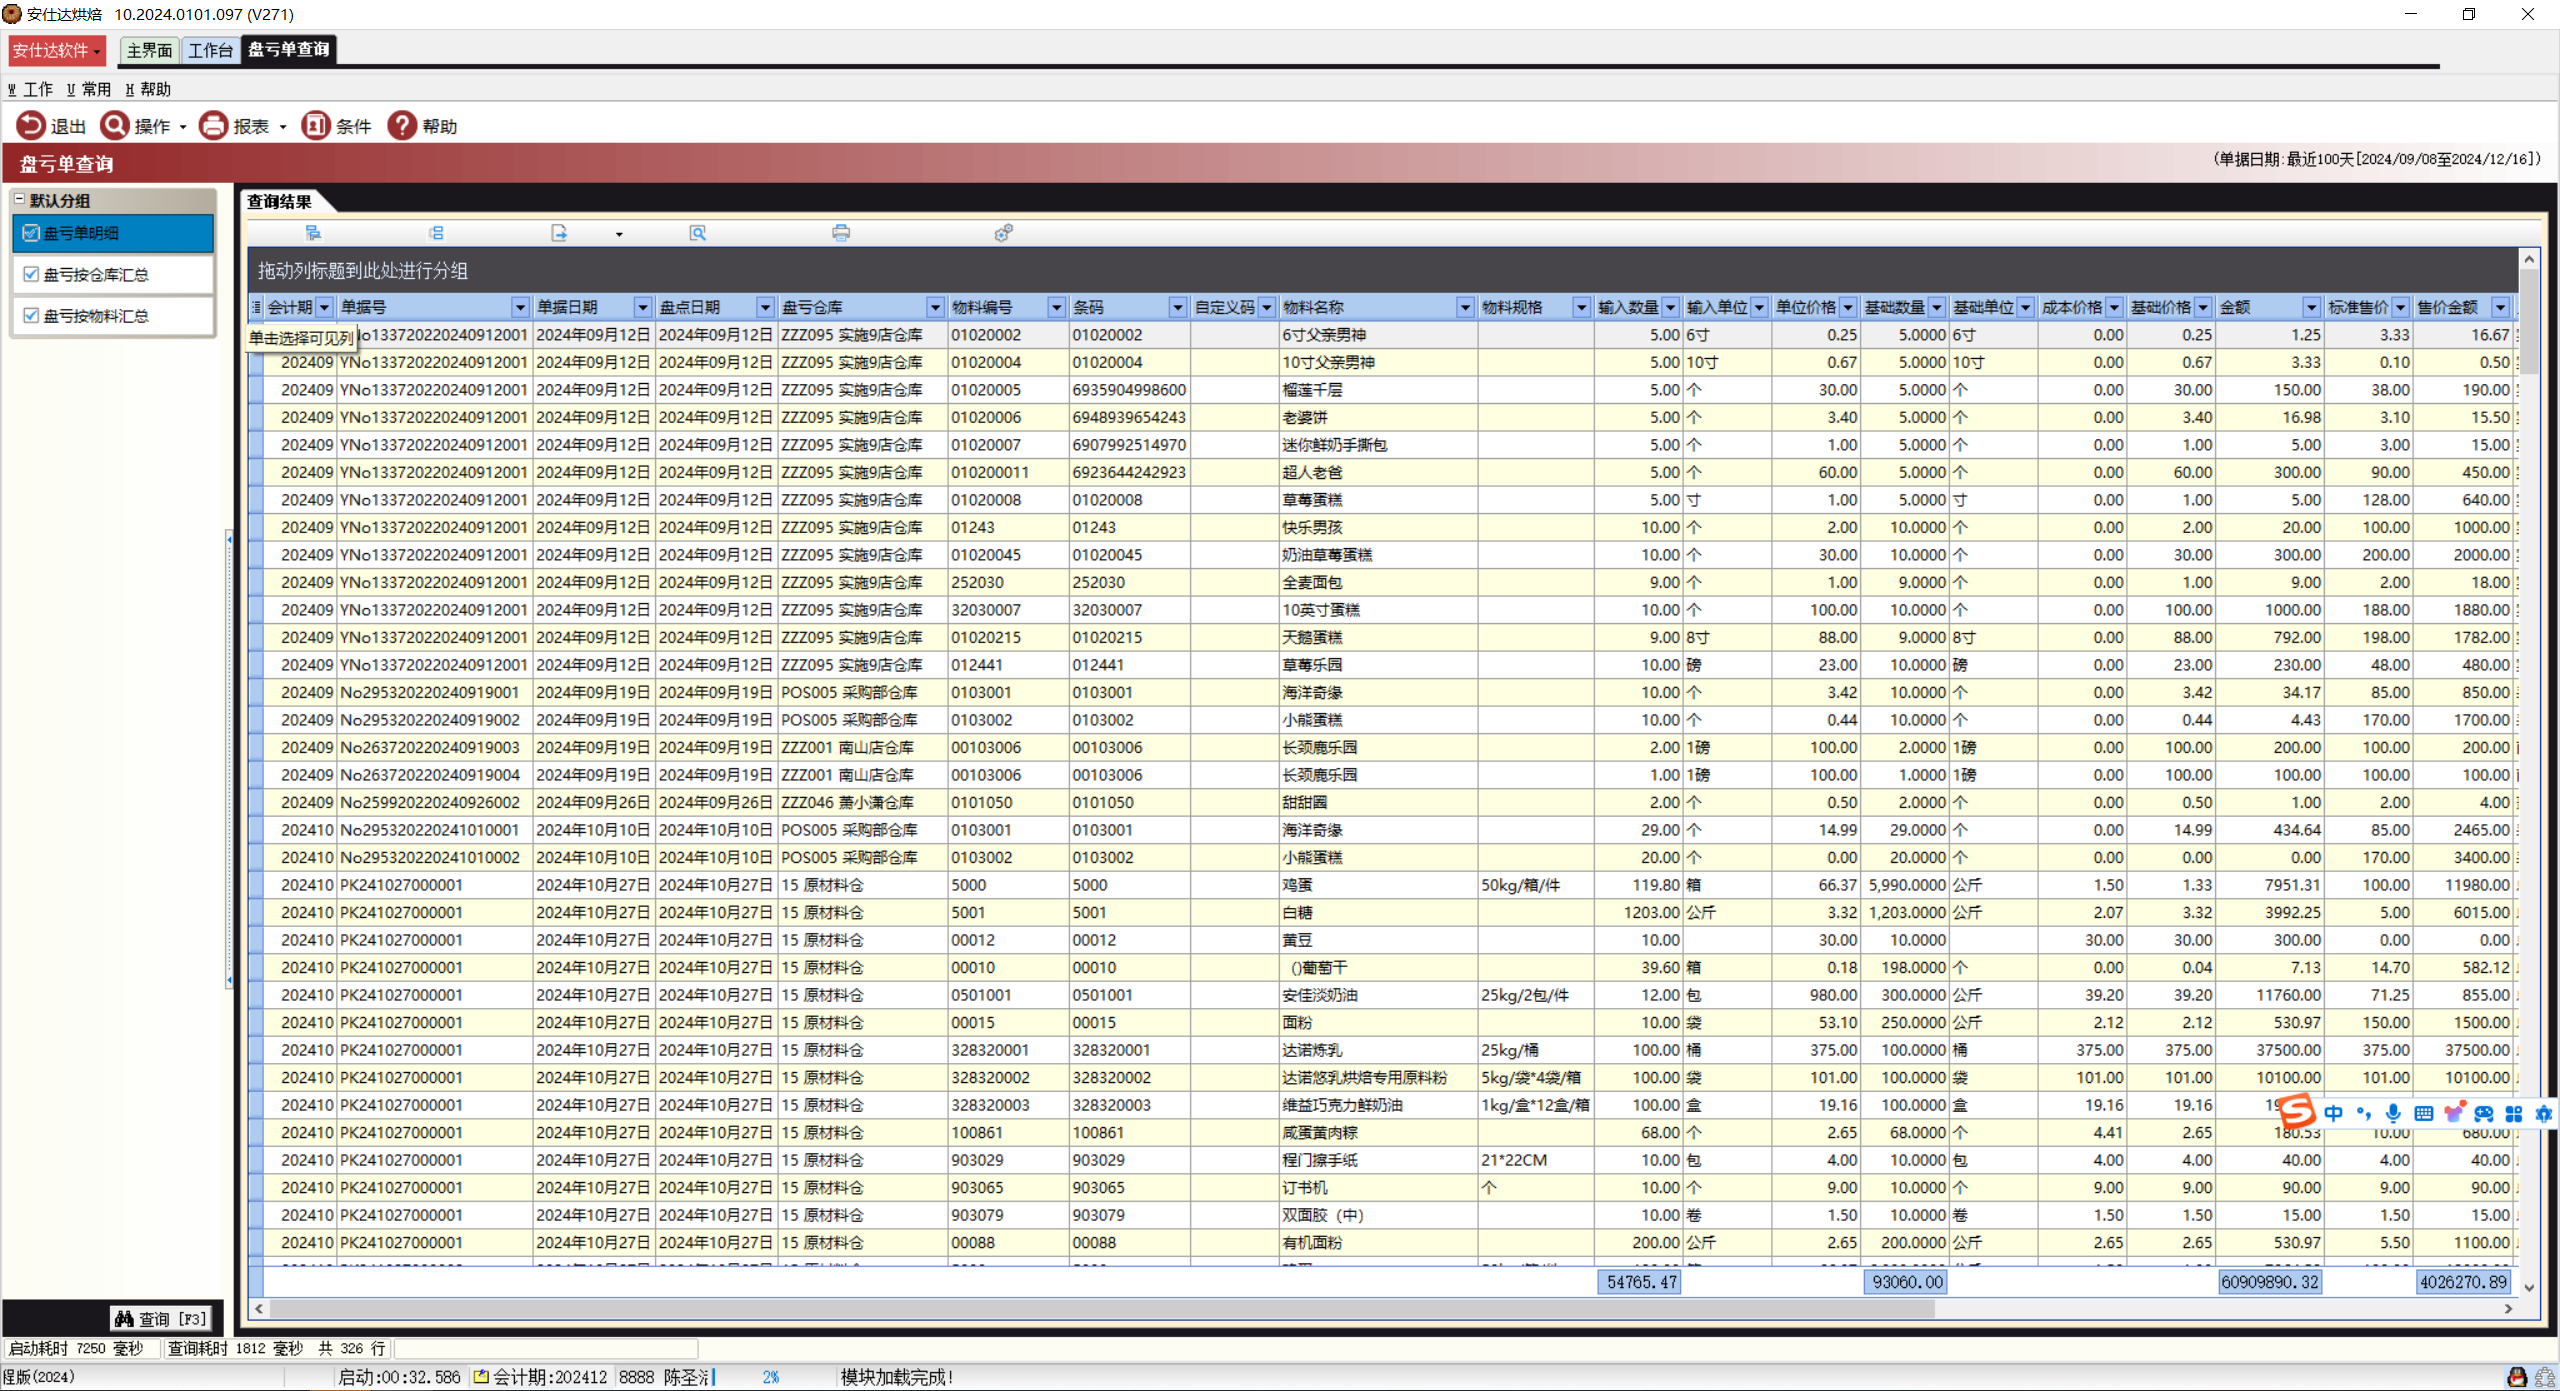Screen dimensions: 2560x1391
Task: Click the 帮助 question mark icon
Action: click(x=402, y=126)
